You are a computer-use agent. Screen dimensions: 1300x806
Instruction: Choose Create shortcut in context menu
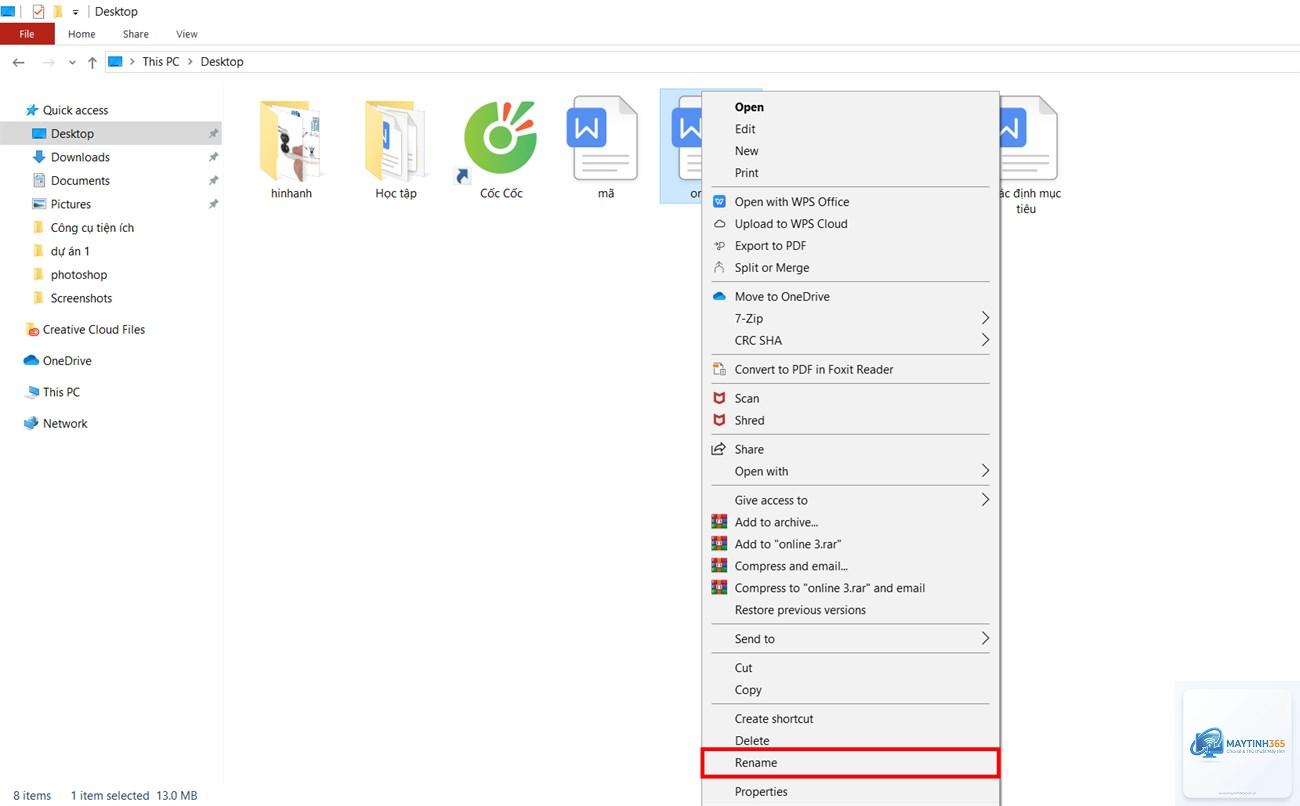coord(850,719)
